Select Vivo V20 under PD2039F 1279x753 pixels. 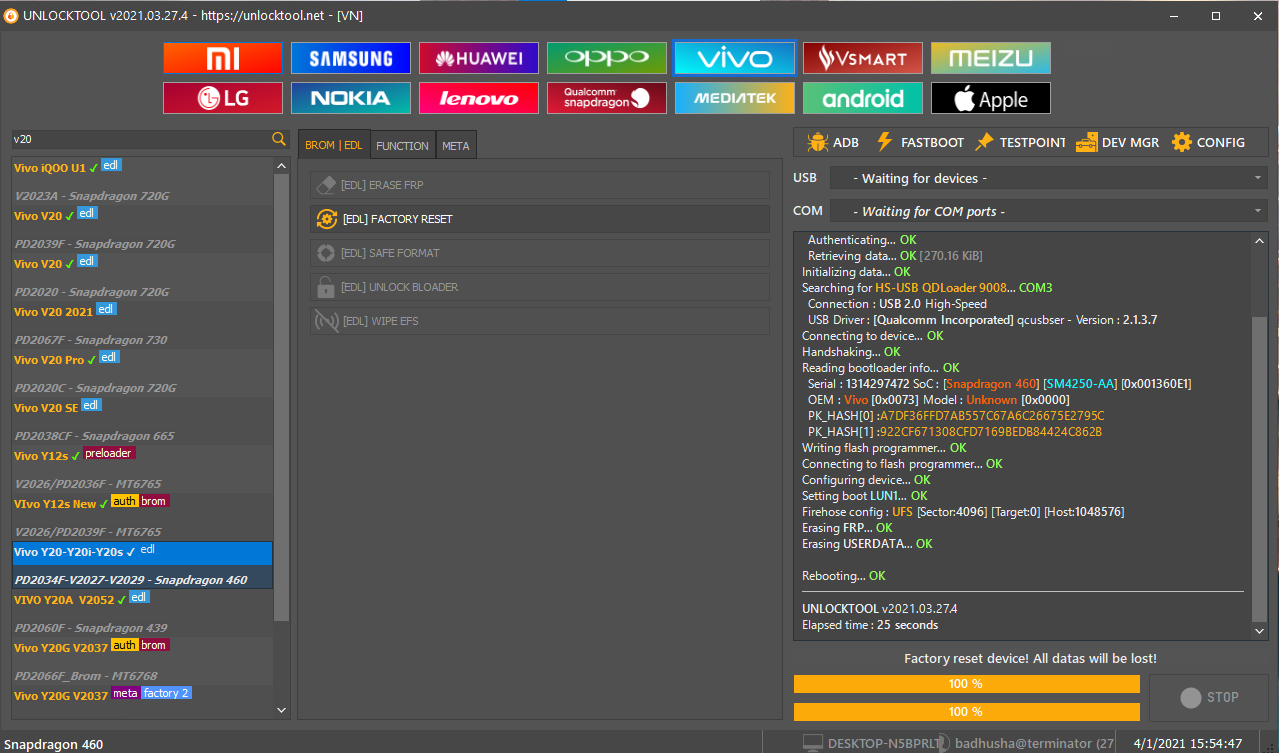143,264
